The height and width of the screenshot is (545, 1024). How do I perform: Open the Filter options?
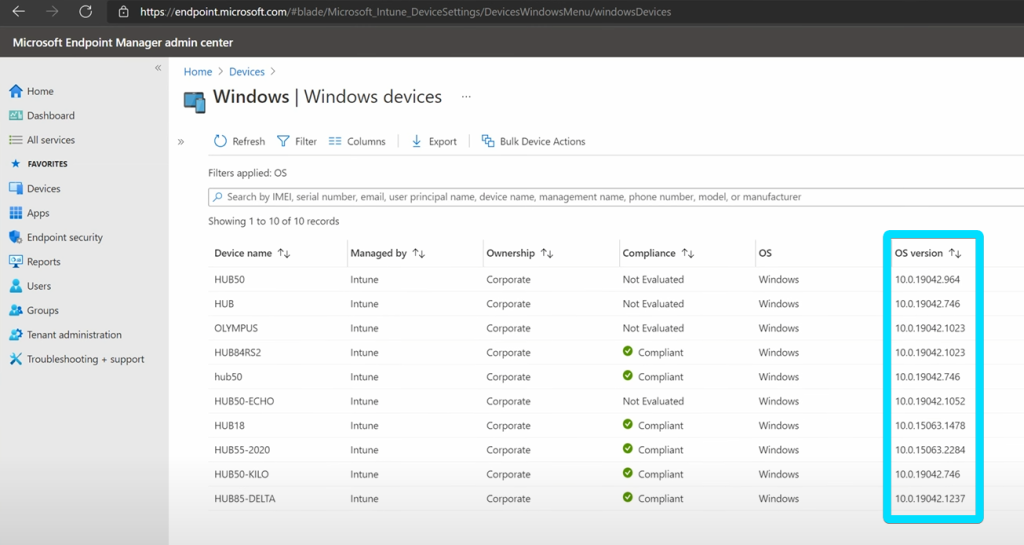(x=296, y=141)
